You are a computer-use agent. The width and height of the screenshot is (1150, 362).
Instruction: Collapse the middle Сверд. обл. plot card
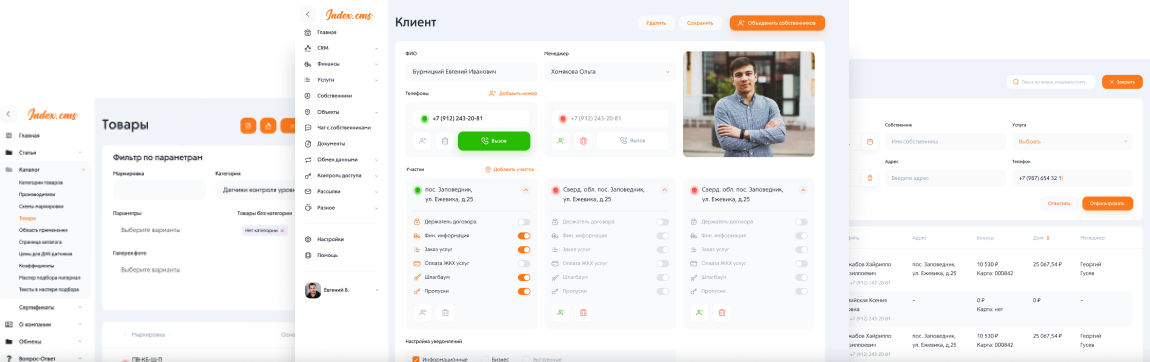(664, 190)
